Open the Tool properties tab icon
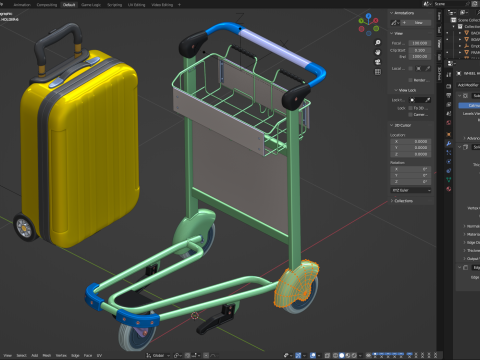This screenshot has width=480, height=360. [449, 75]
